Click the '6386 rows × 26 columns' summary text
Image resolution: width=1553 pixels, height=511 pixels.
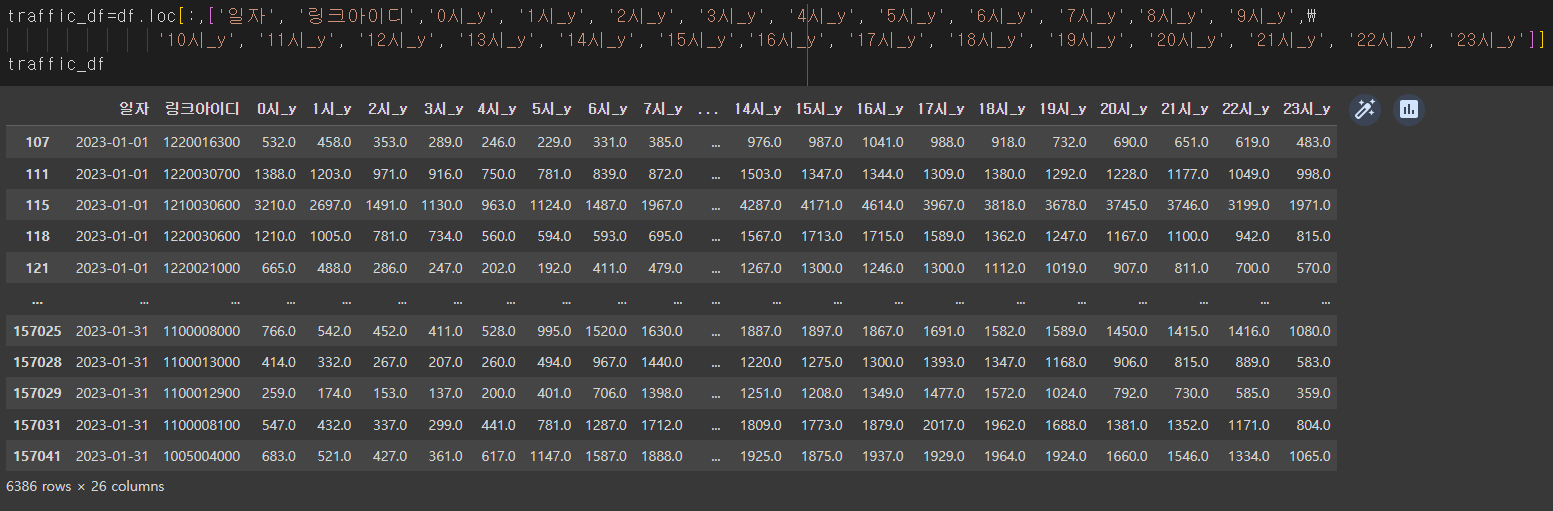(85, 486)
